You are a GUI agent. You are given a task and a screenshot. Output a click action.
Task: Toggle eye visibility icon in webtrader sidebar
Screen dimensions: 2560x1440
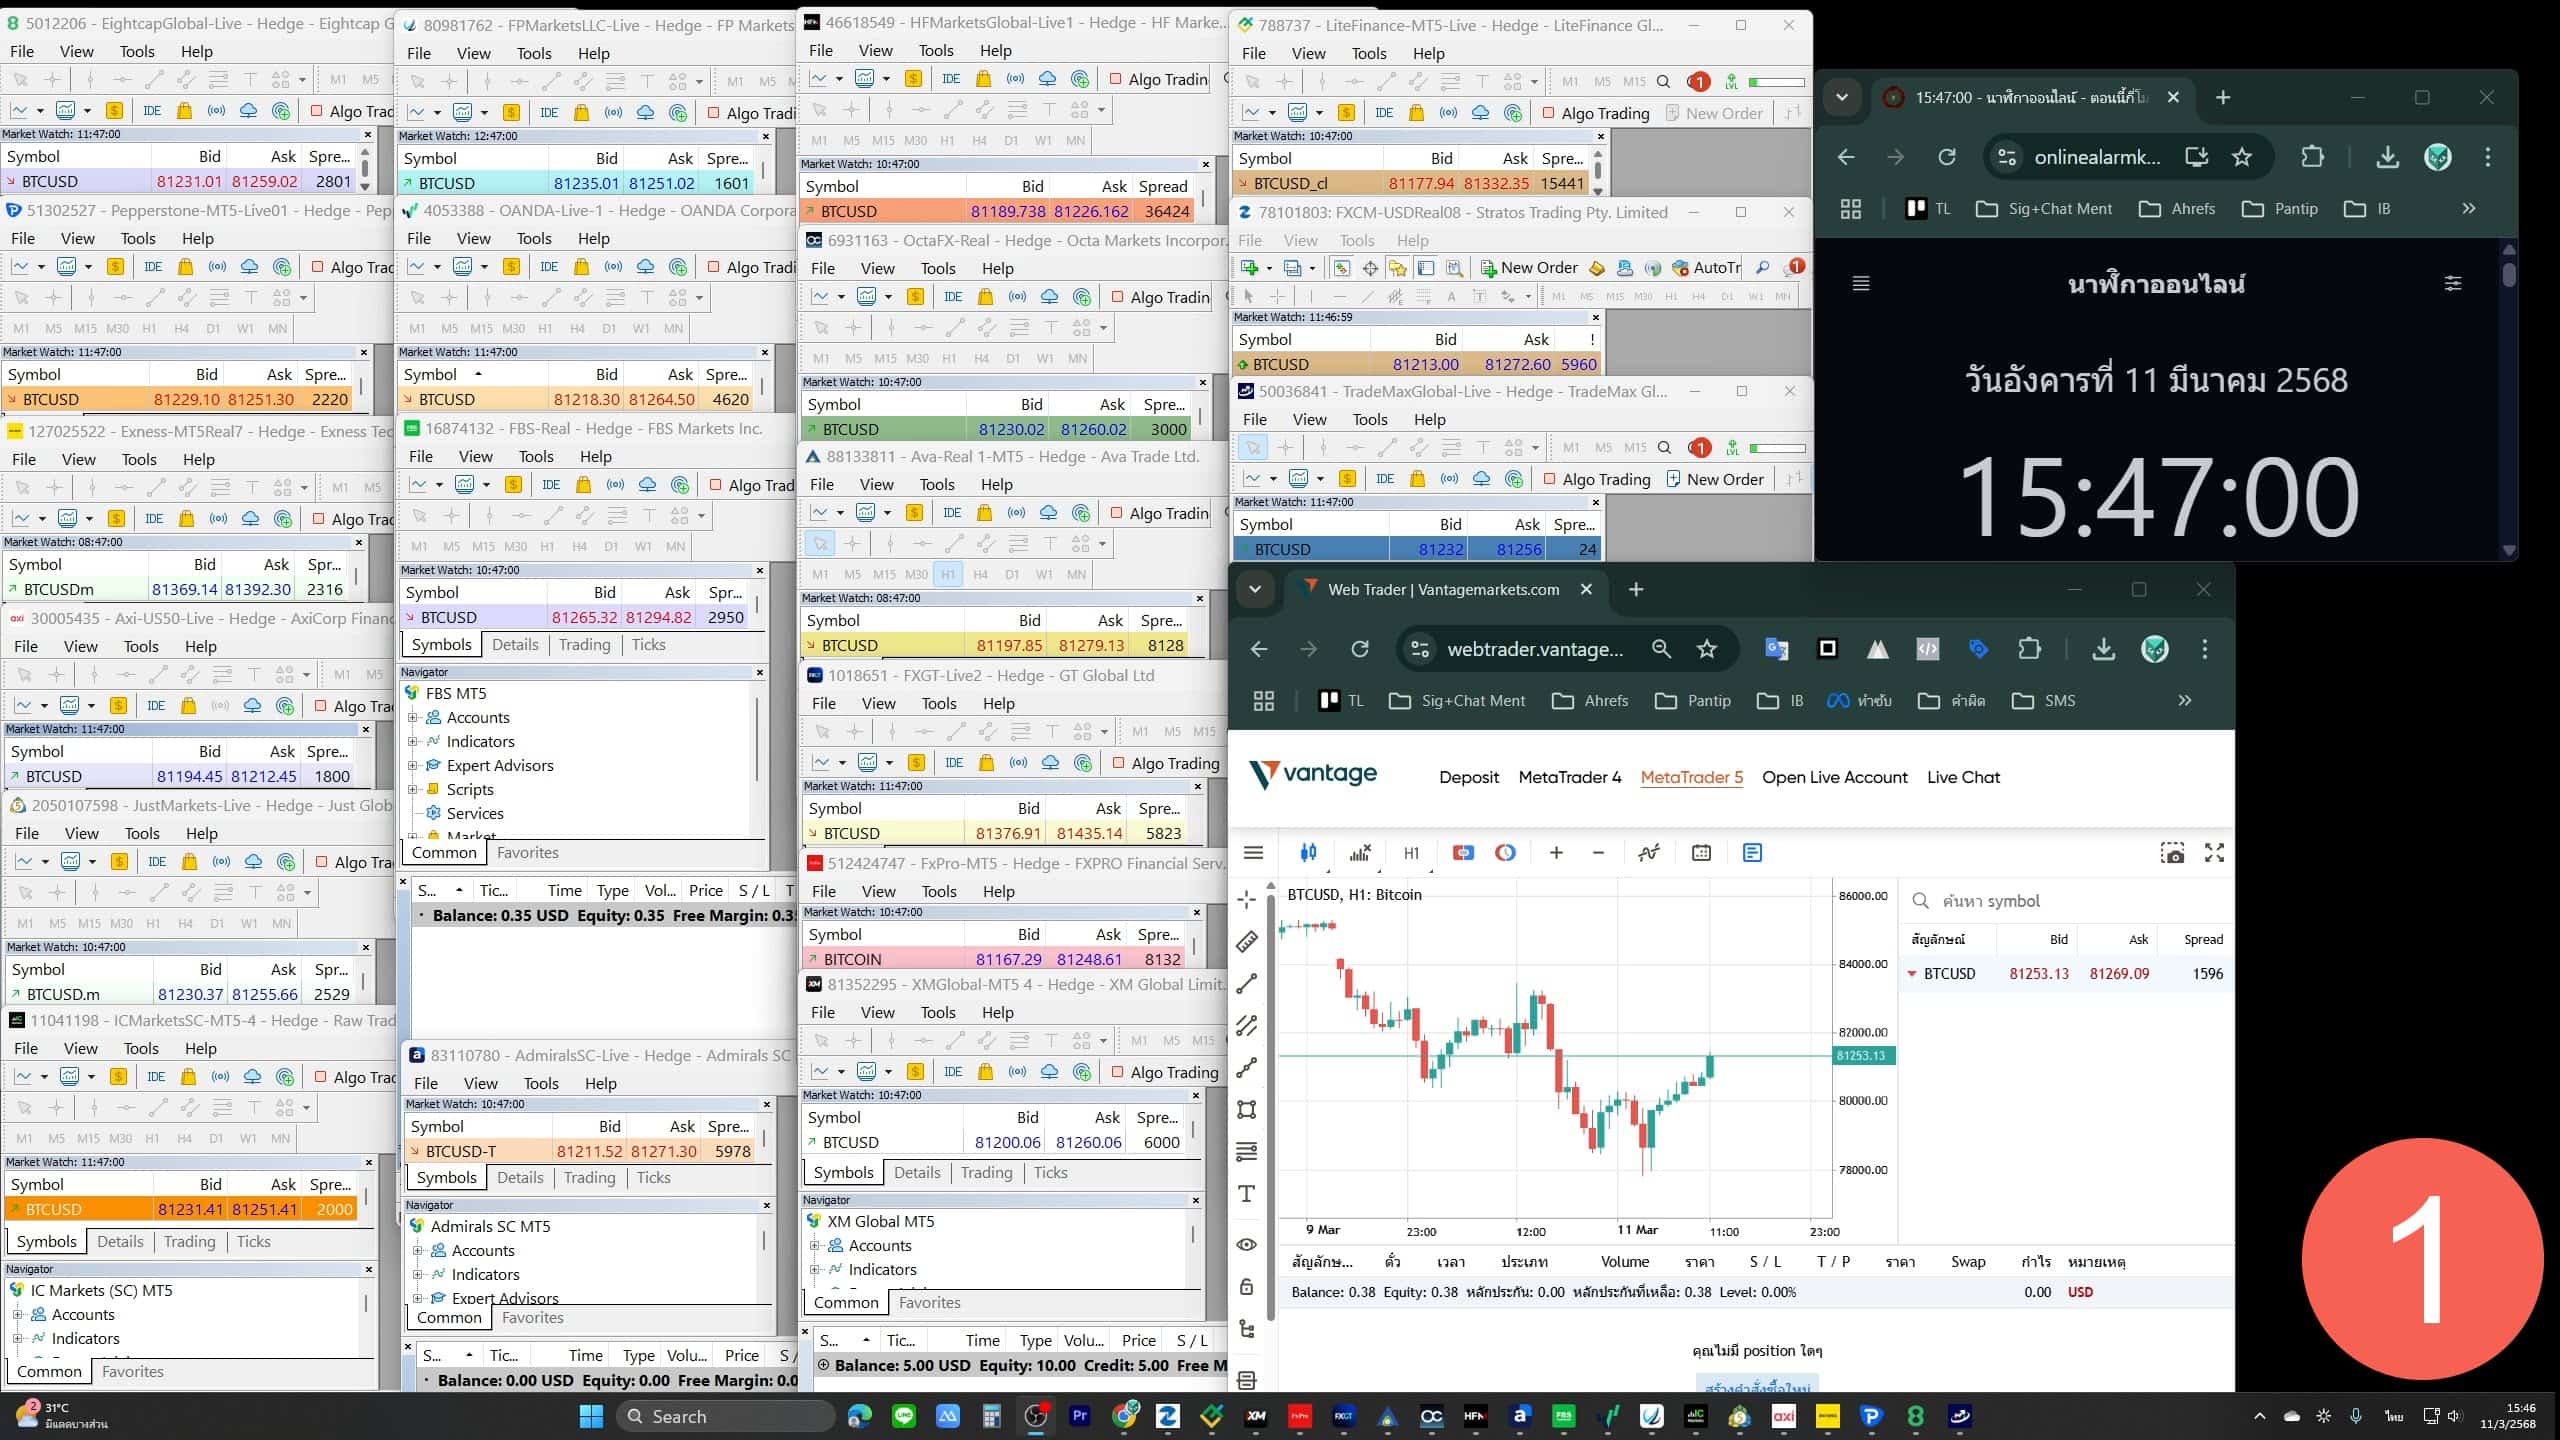[x=1247, y=1244]
